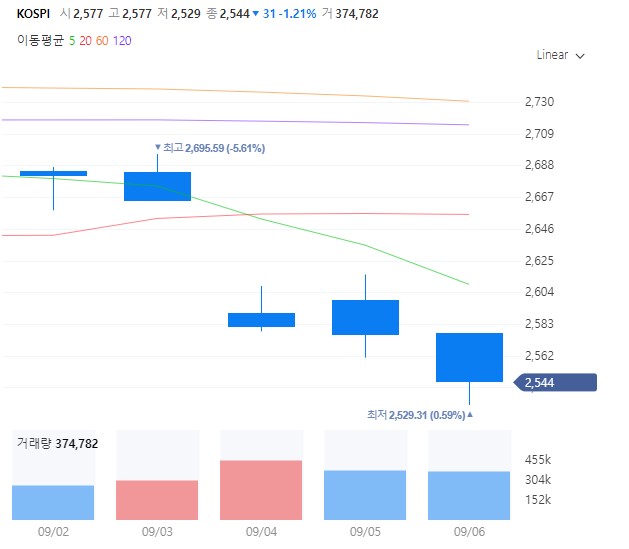This screenshot has width=629, height=549.
Task: Click the 2,583 price axis label
Action: coord(540,324)
